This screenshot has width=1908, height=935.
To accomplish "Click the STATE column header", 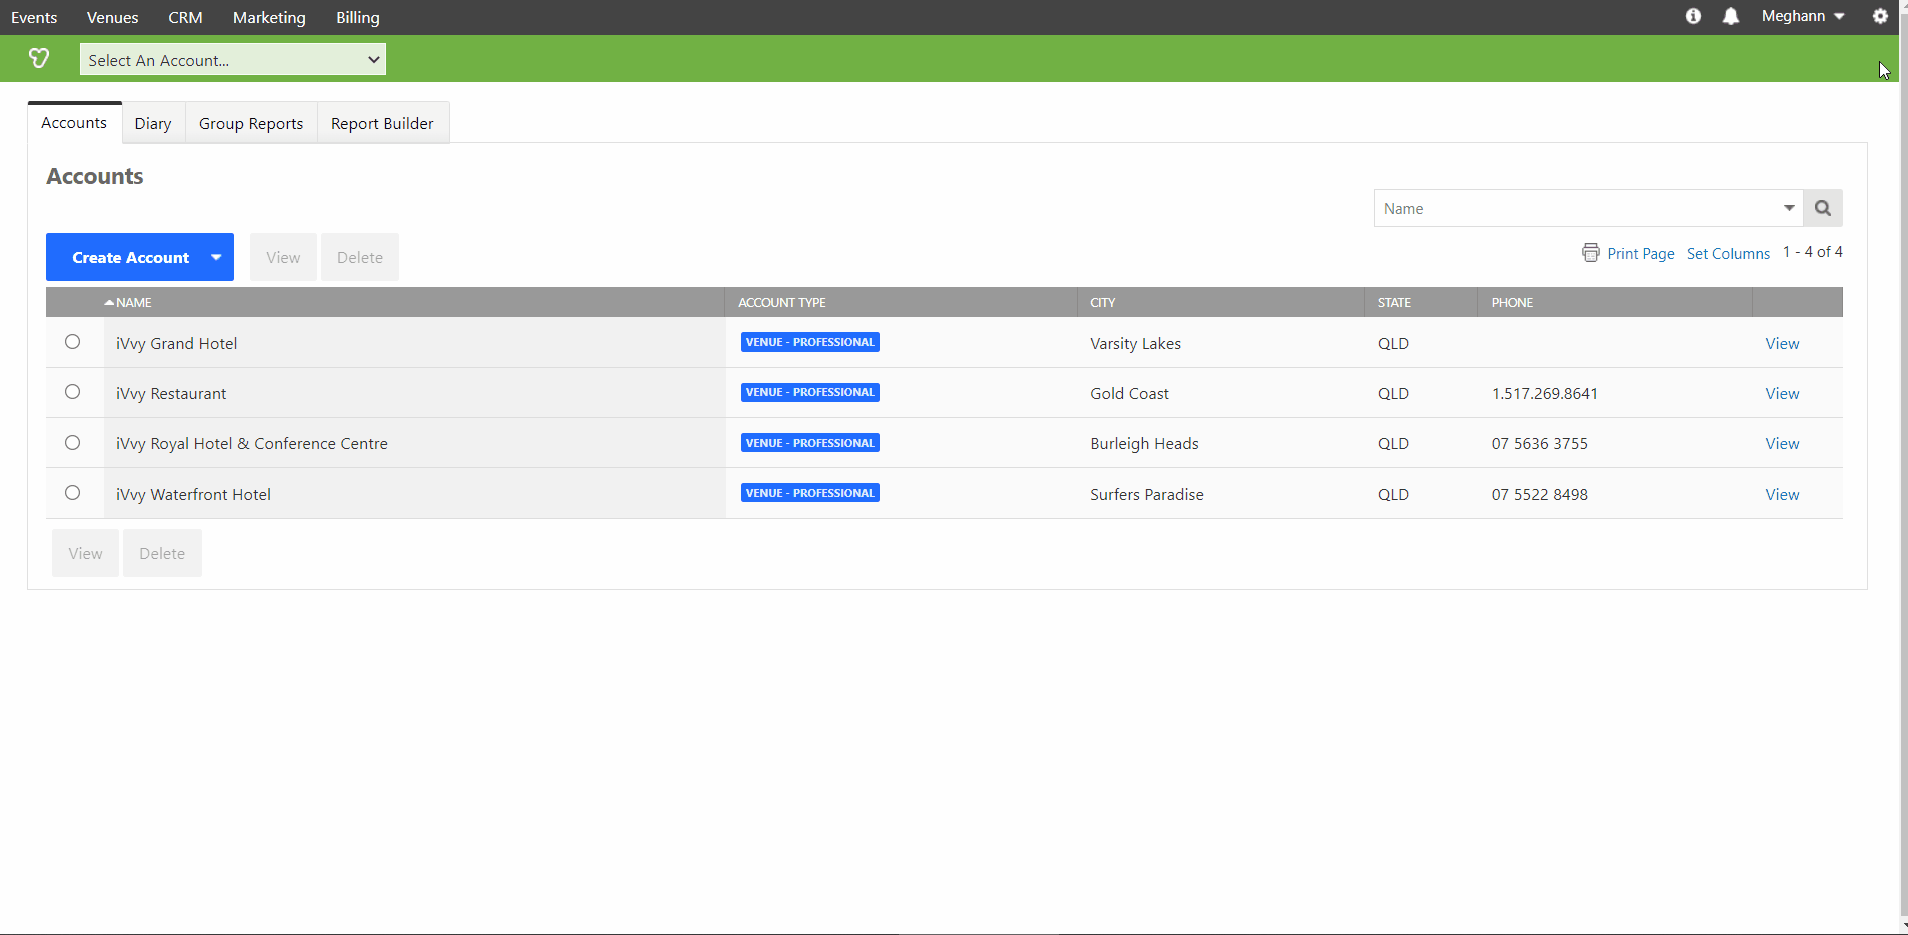I will coord(1394,302).
